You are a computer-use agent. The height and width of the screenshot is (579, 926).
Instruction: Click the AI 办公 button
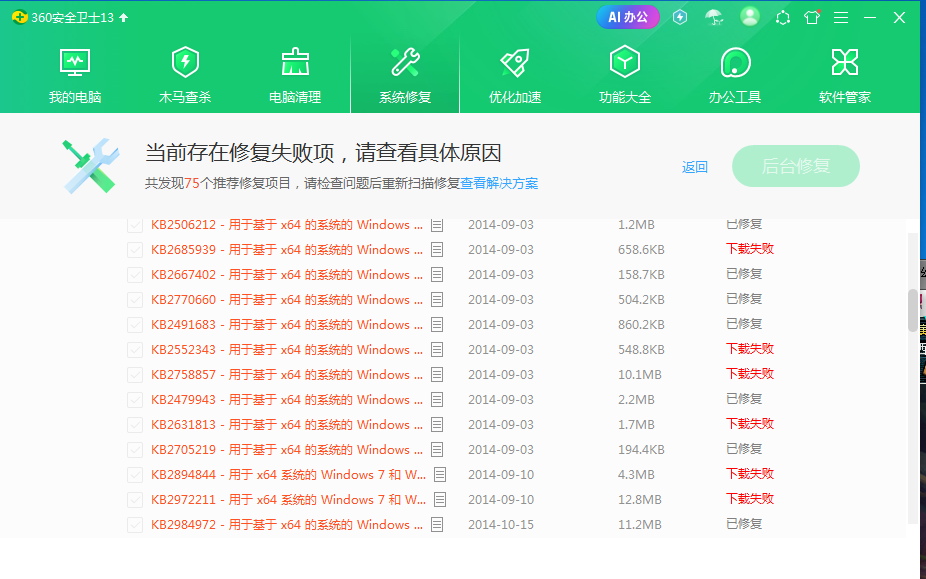coord(628,17)
